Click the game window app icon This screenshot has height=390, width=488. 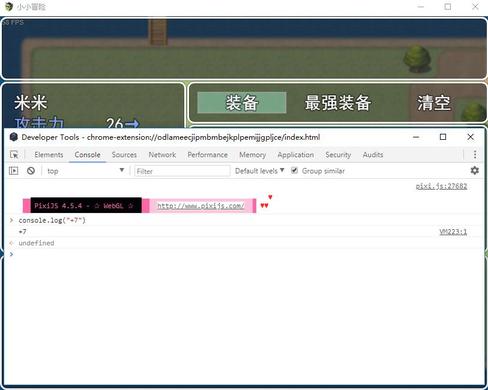click(9, 7)
